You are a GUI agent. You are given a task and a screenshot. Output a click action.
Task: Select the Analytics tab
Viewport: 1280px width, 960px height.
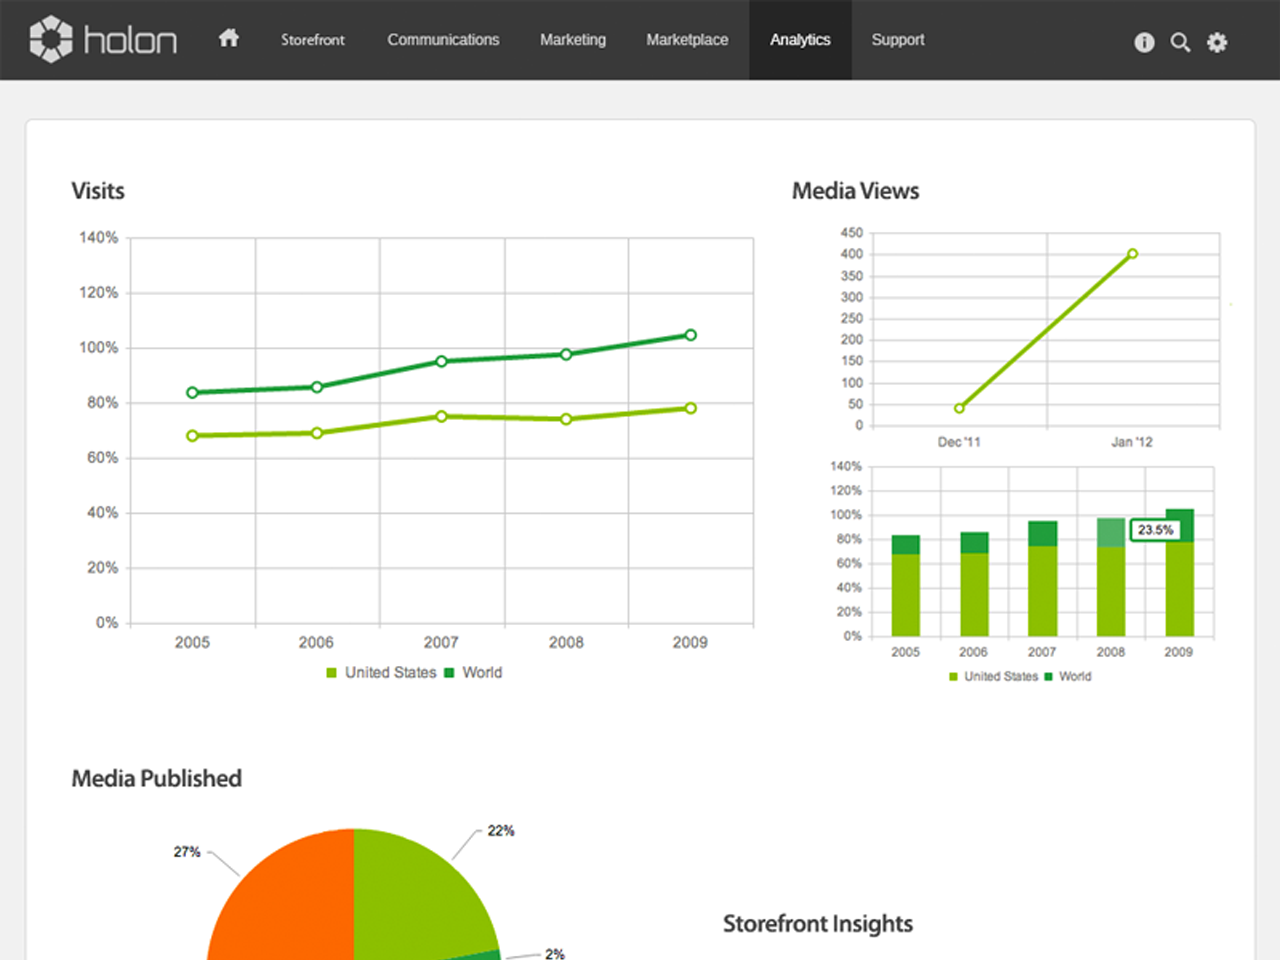(x=800, y=40)
